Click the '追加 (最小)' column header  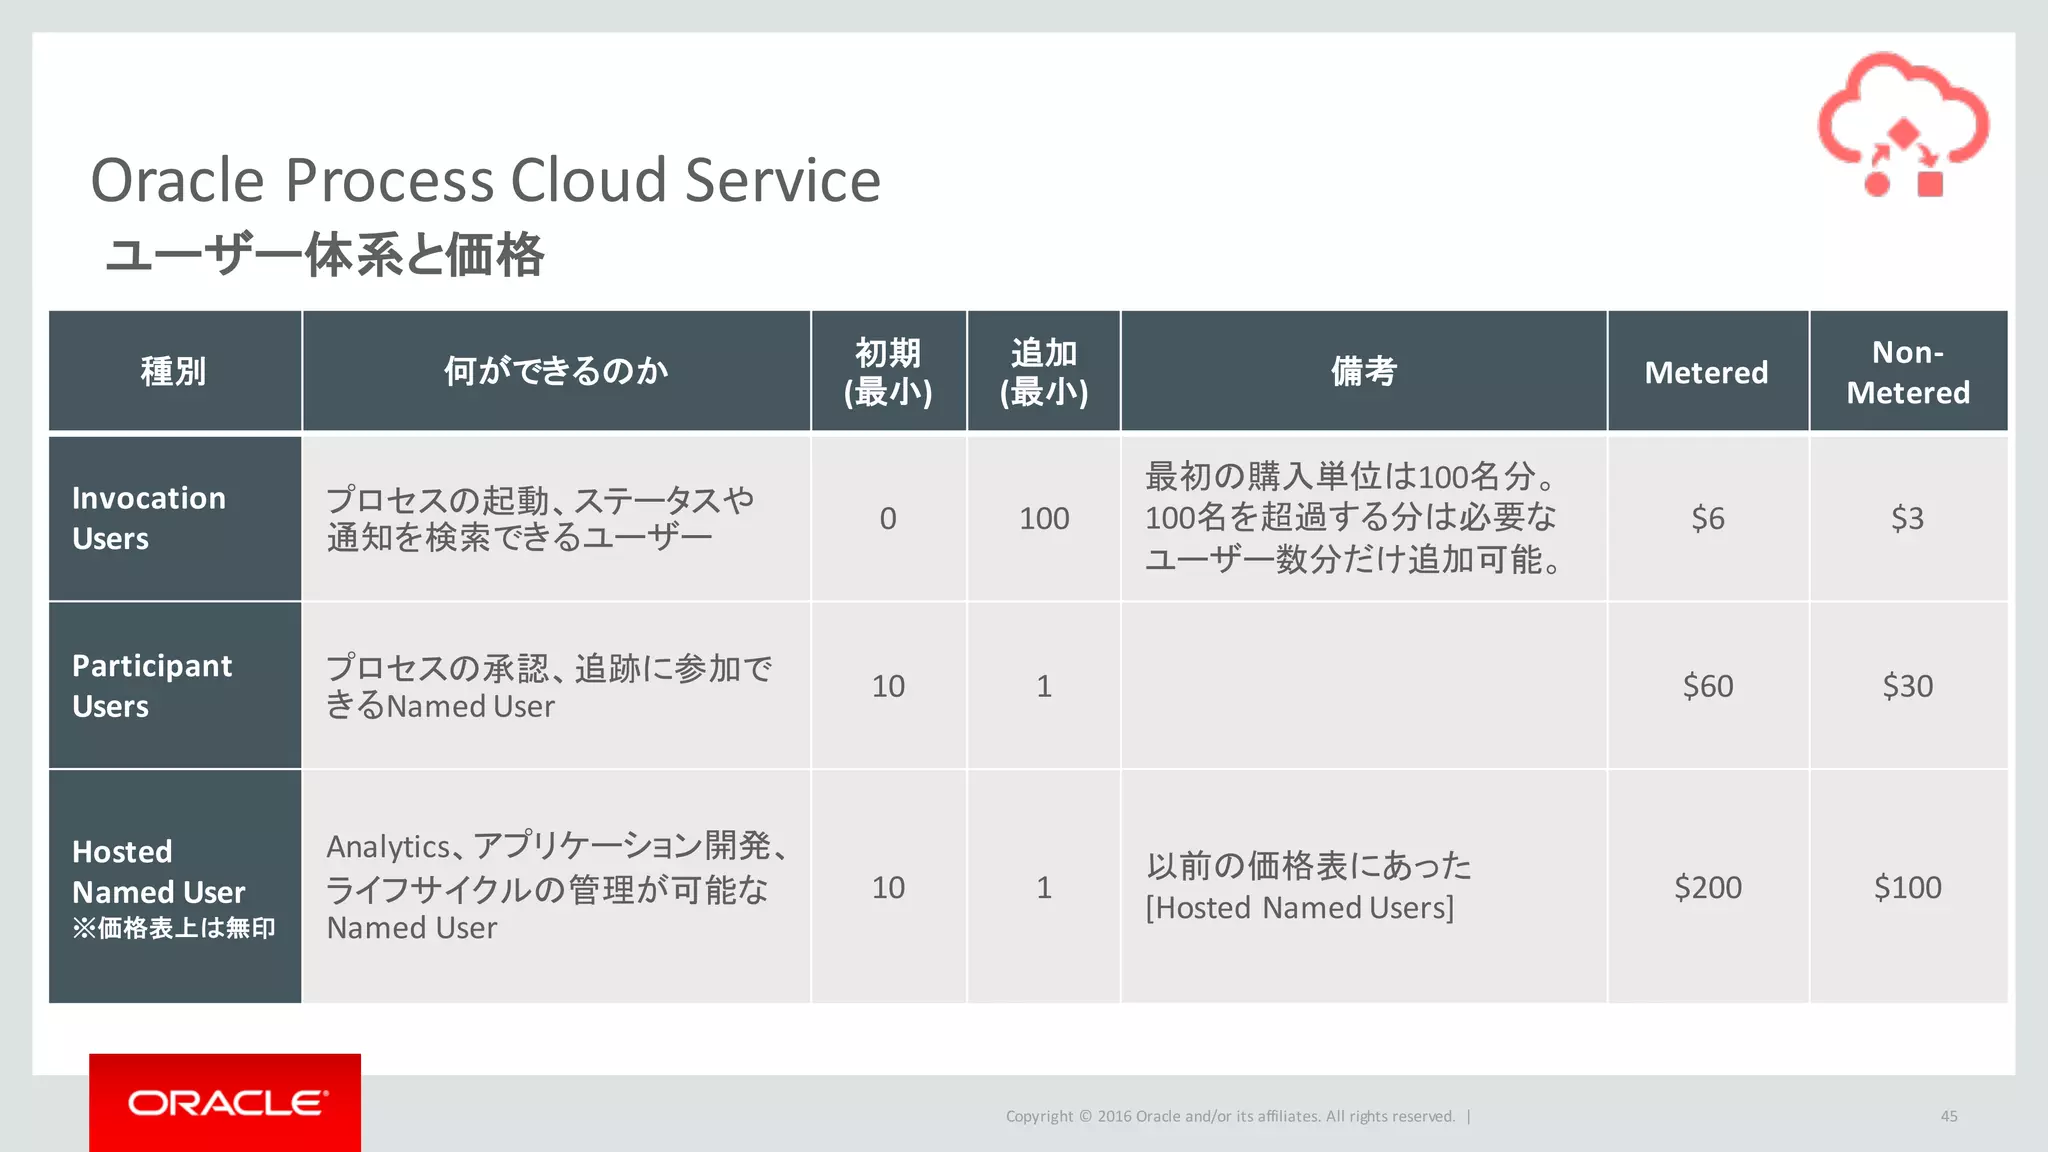tap(1044, 371)
